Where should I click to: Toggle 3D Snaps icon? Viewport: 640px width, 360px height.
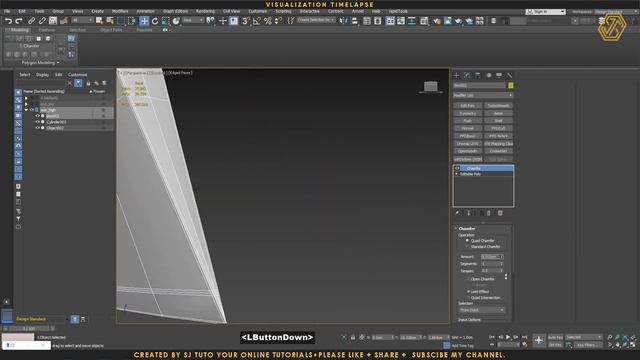click(245, 21)
